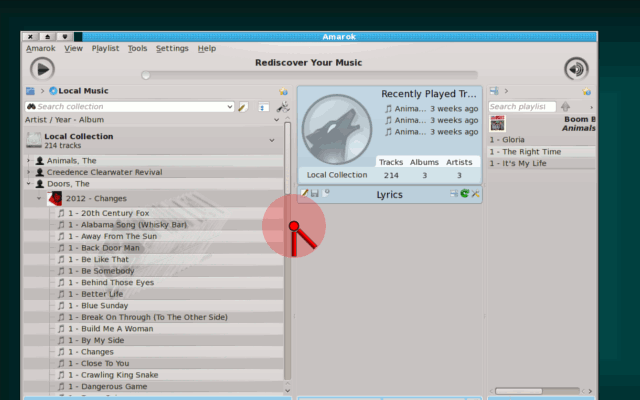The height and width of the screenshot is (400, 640).
Task: Toggle merged collection view icon
Action: (x=264, y=107)
